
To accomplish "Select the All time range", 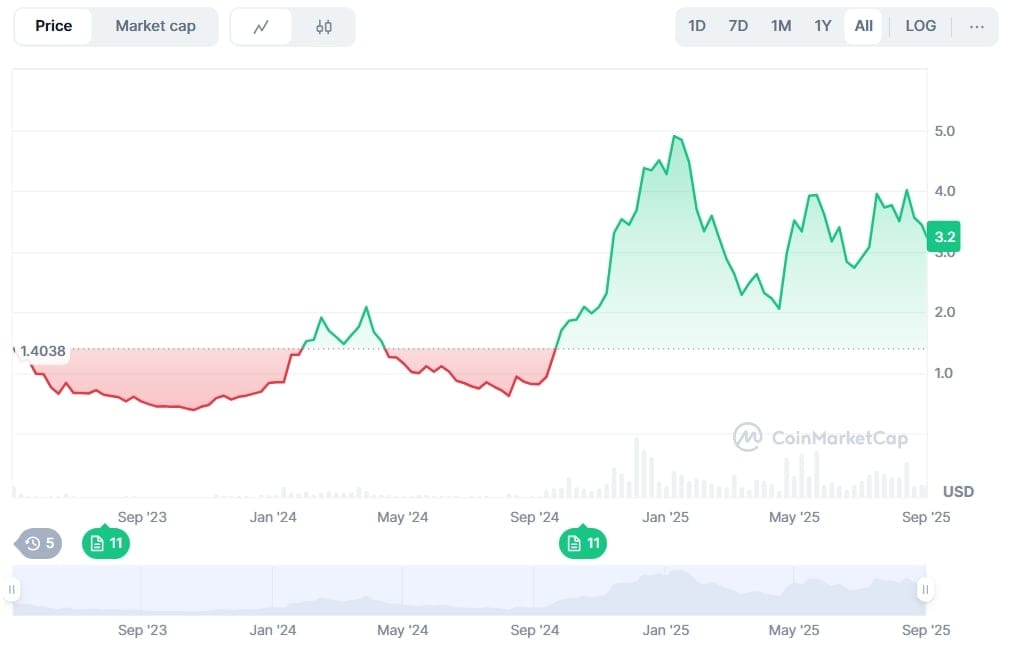I will click(863, 26).
